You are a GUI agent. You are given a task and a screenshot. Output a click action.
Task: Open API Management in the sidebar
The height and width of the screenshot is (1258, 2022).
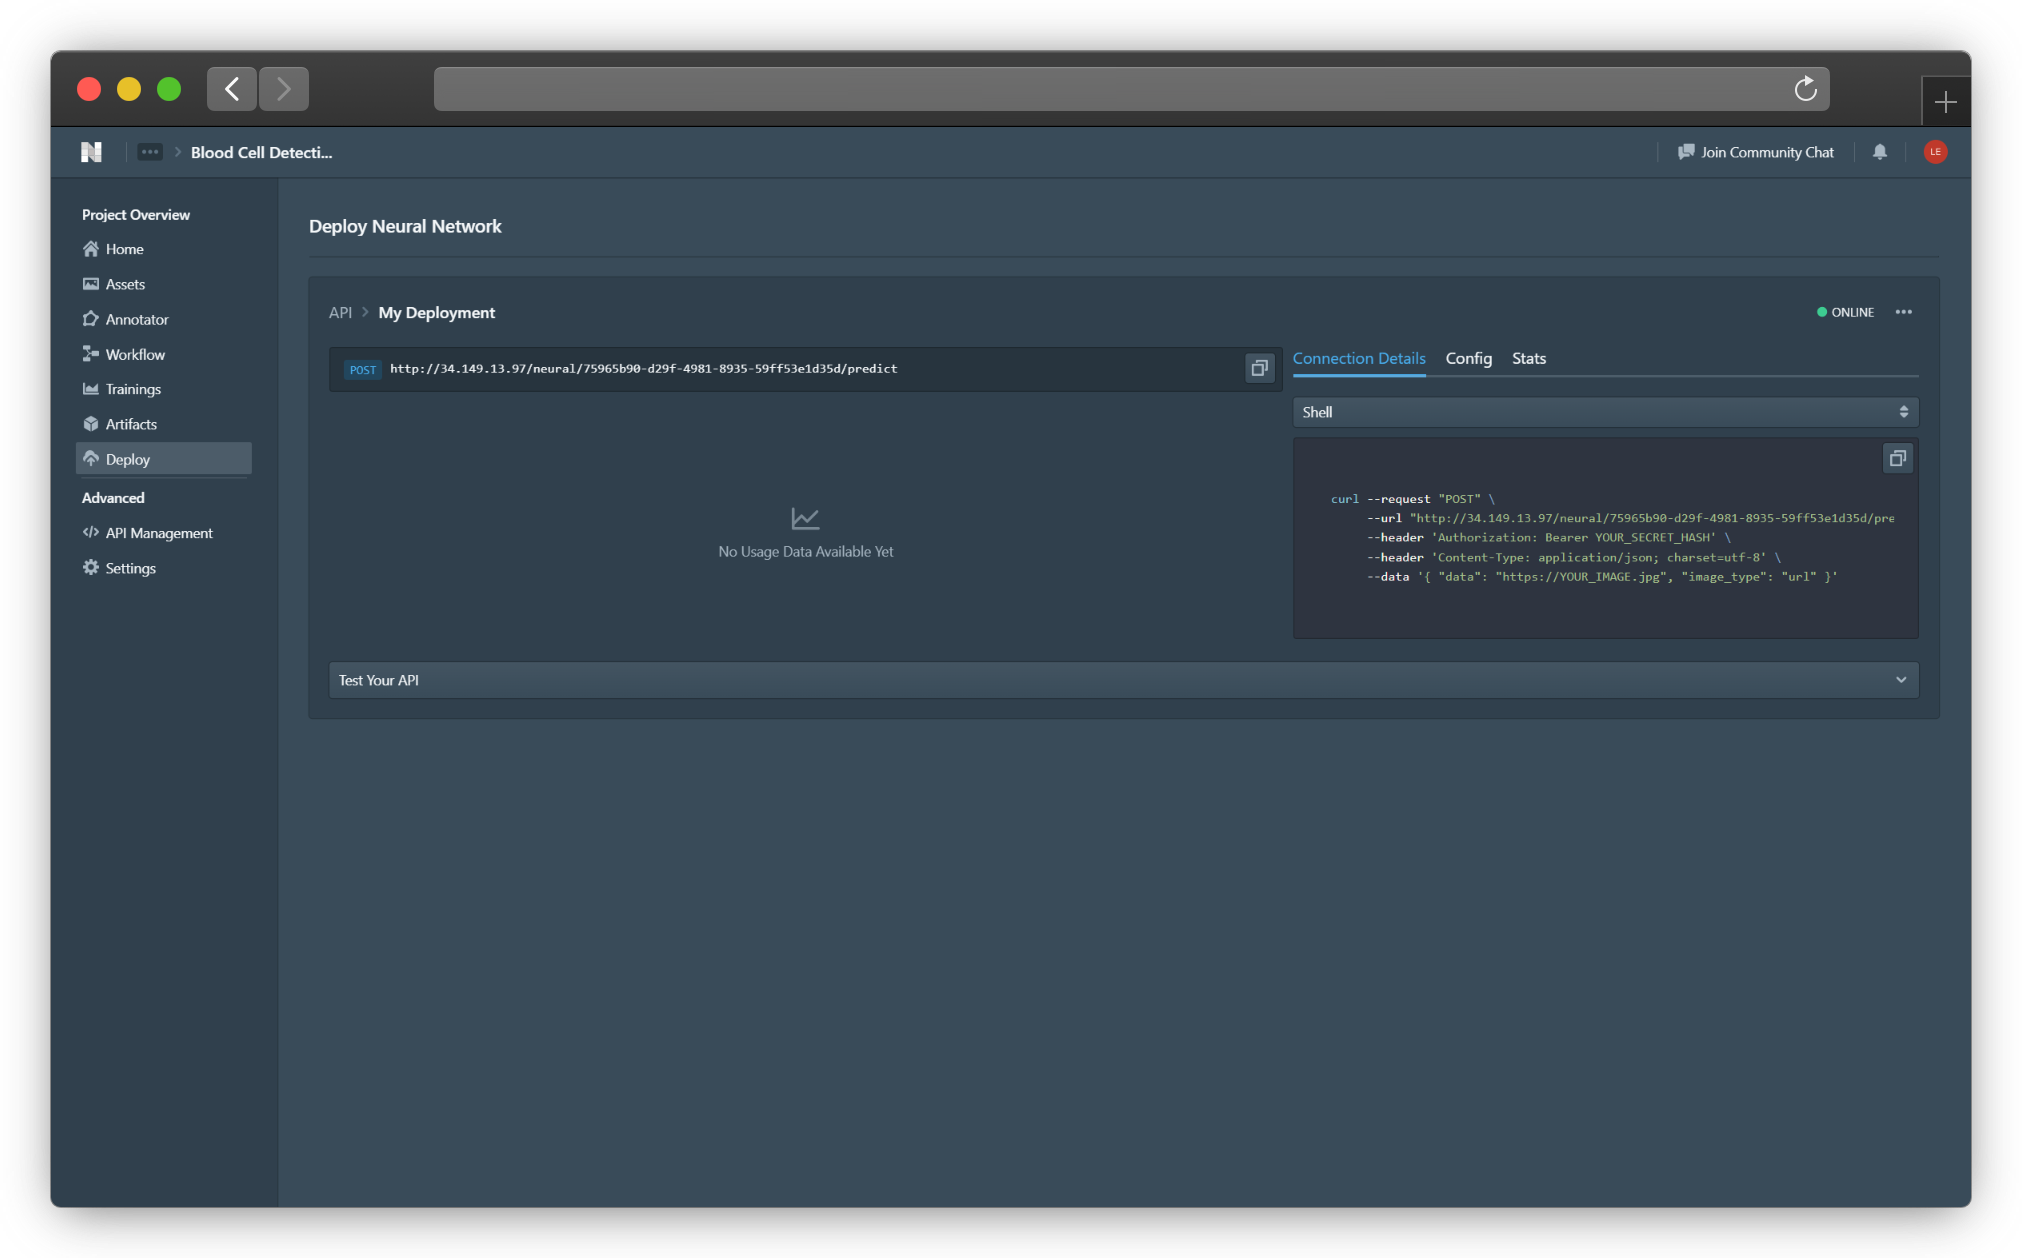point(159,533)
